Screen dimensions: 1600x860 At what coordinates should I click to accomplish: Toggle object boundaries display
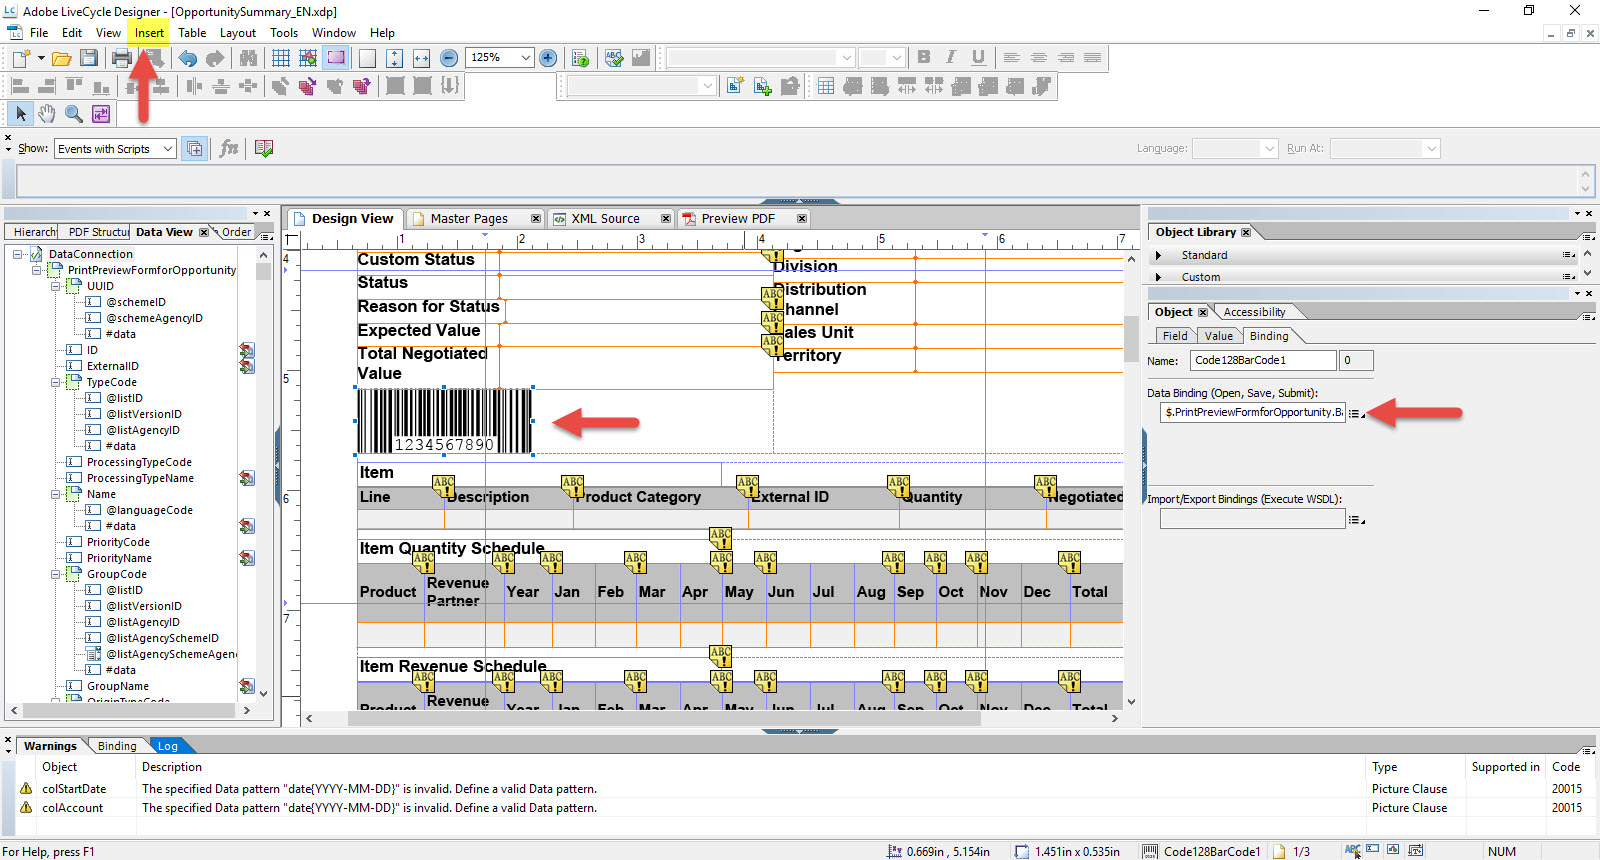pos(336,58)
